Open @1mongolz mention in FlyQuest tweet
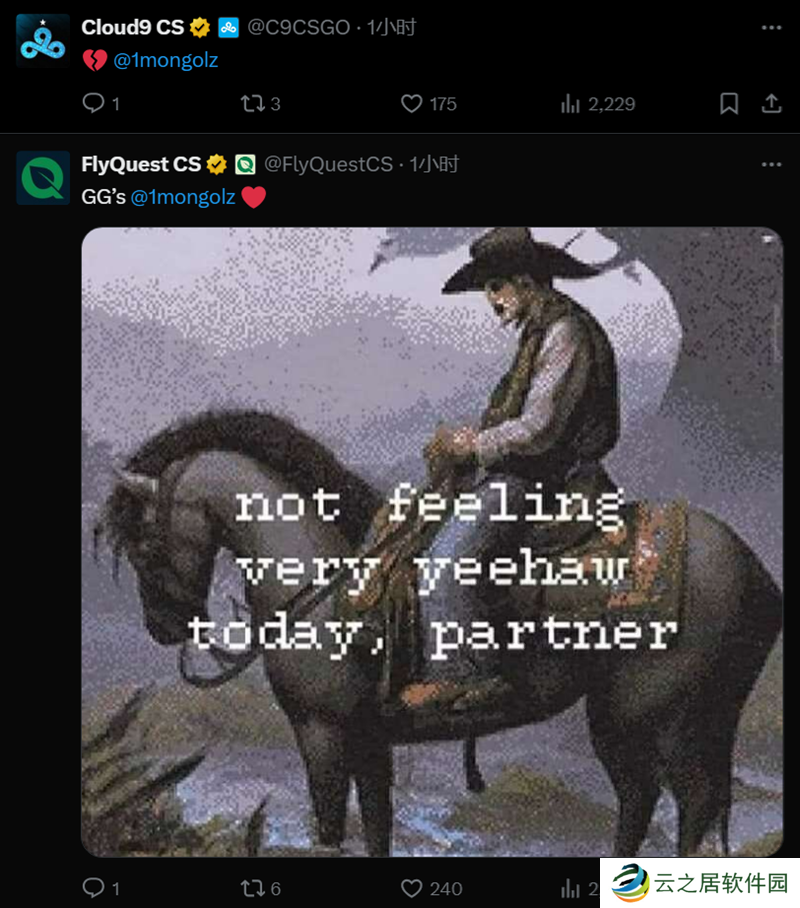Viewport: 800px width, 908px height. point(183,197)
